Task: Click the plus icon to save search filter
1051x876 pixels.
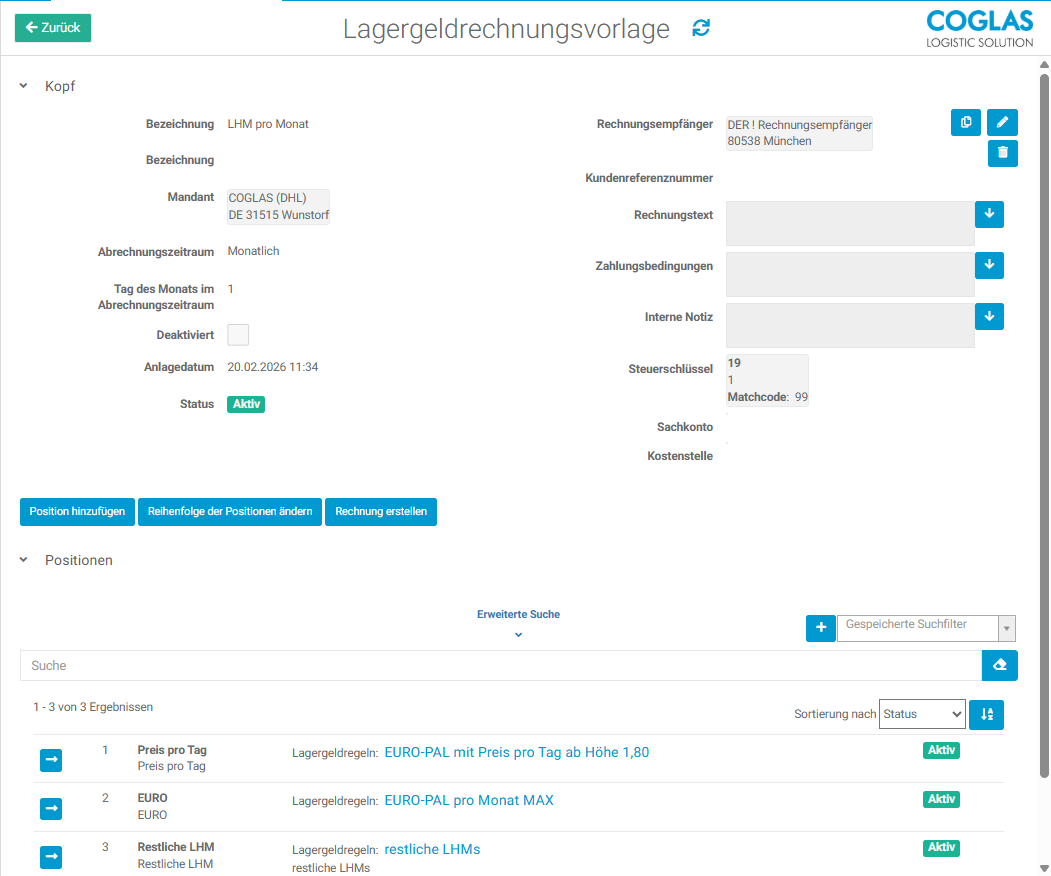Action: tap(820, 627)
